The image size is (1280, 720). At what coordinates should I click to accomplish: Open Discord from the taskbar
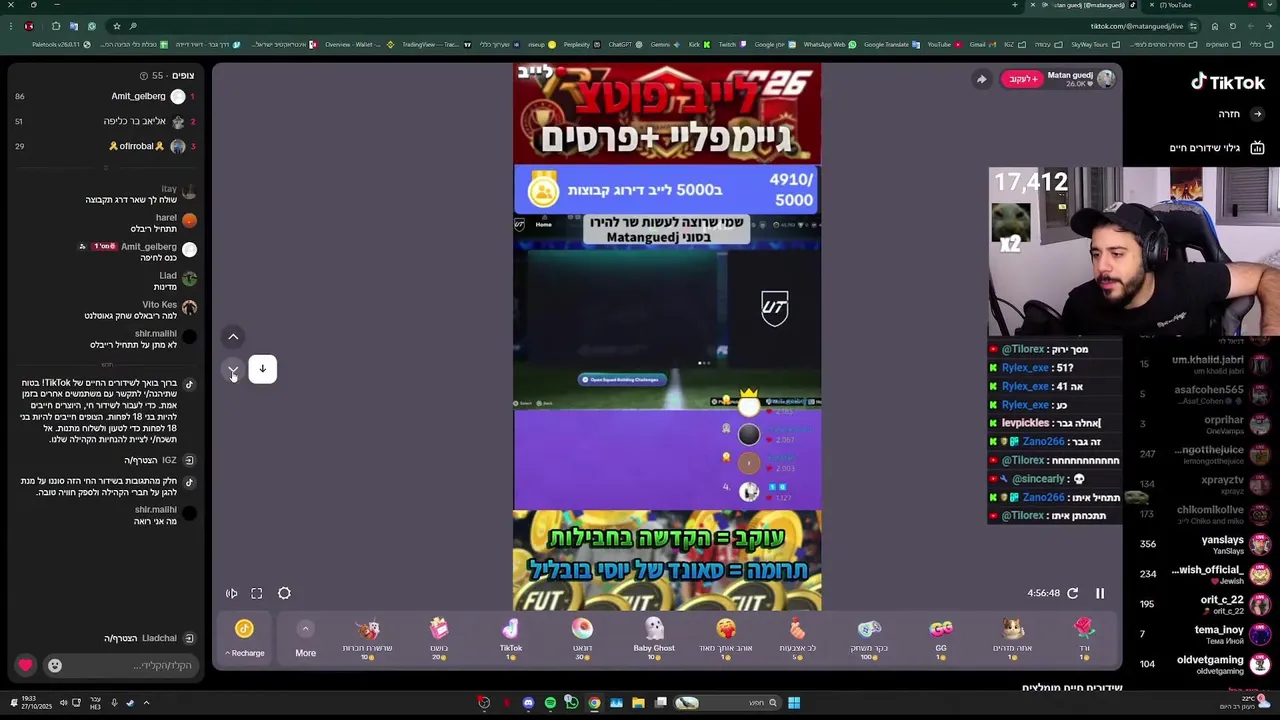coord(528,703)
